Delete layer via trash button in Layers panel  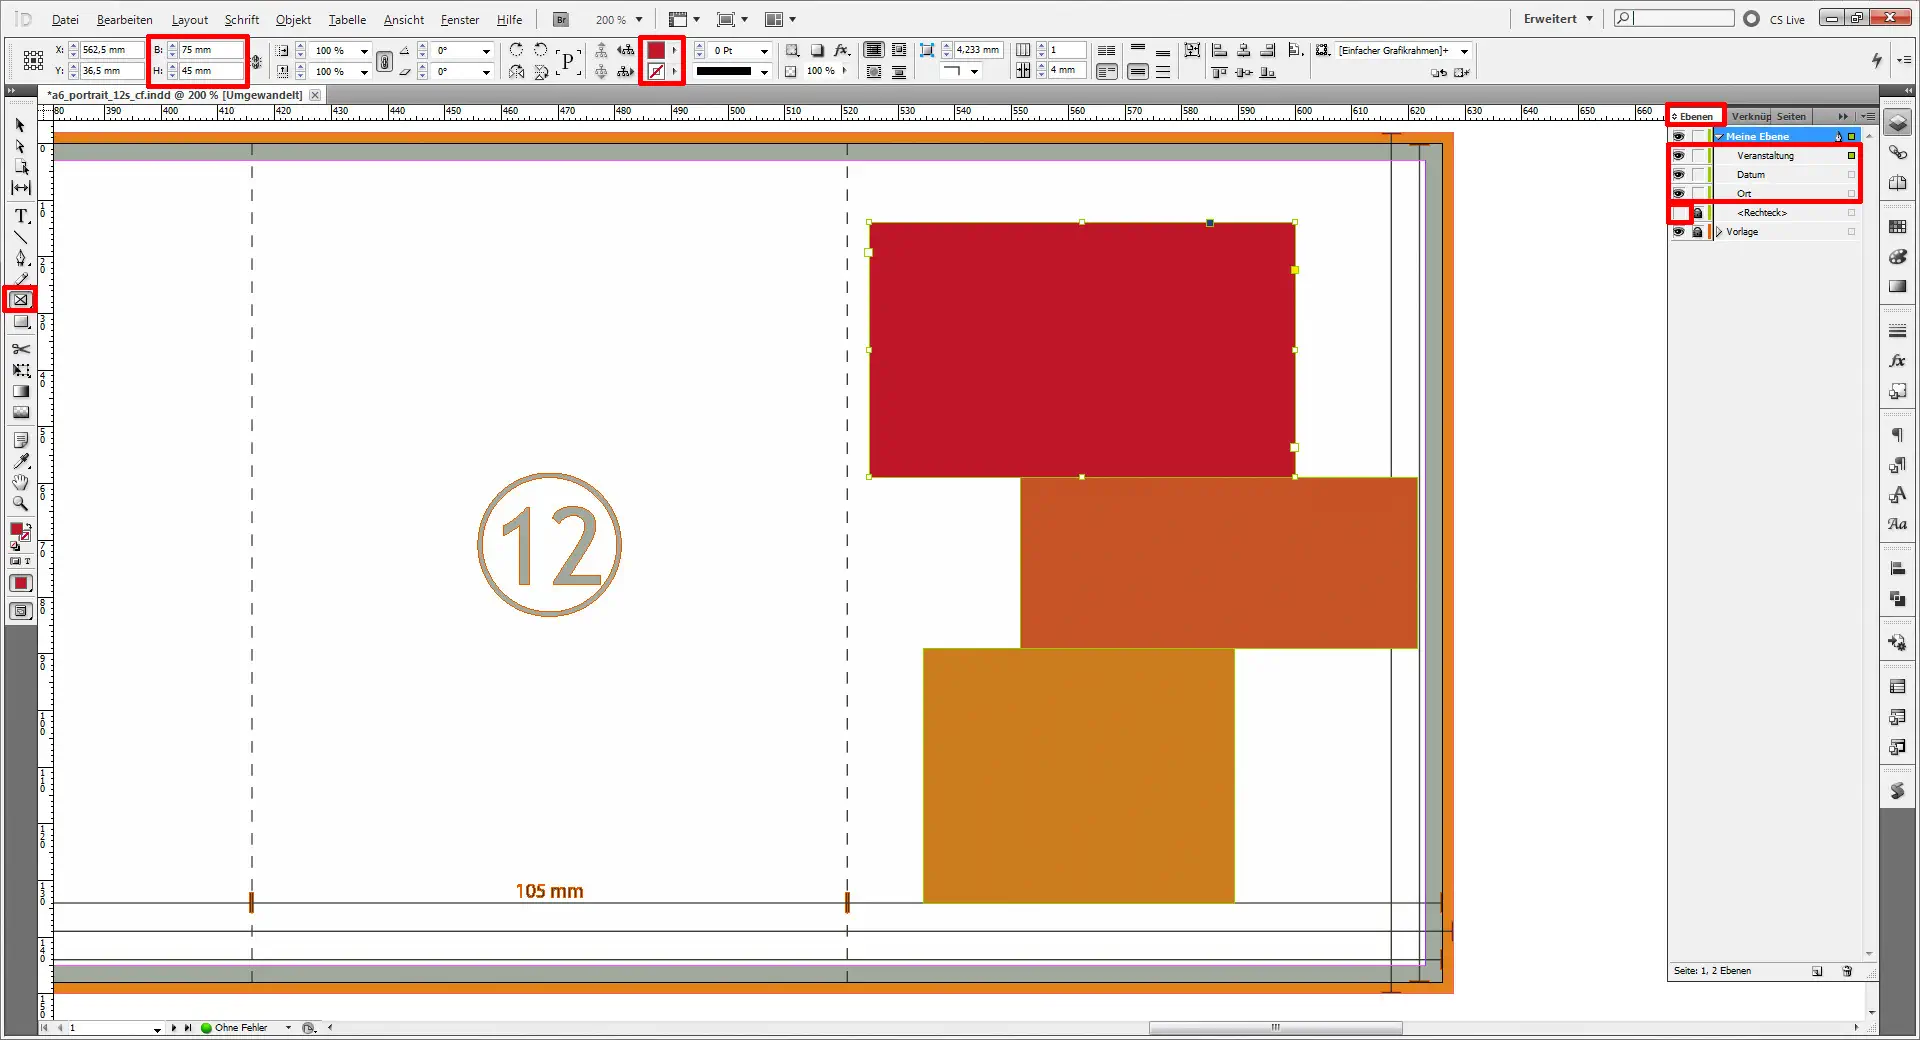coord(1846,971)
